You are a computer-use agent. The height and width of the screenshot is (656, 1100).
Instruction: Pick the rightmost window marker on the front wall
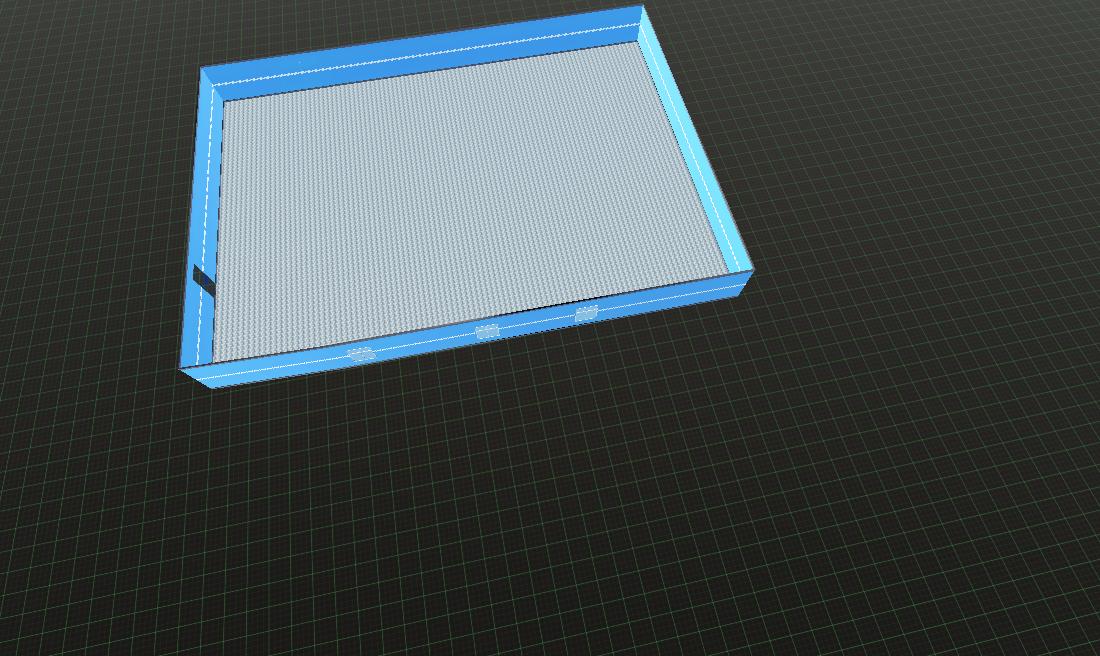[x=587, y=313]
